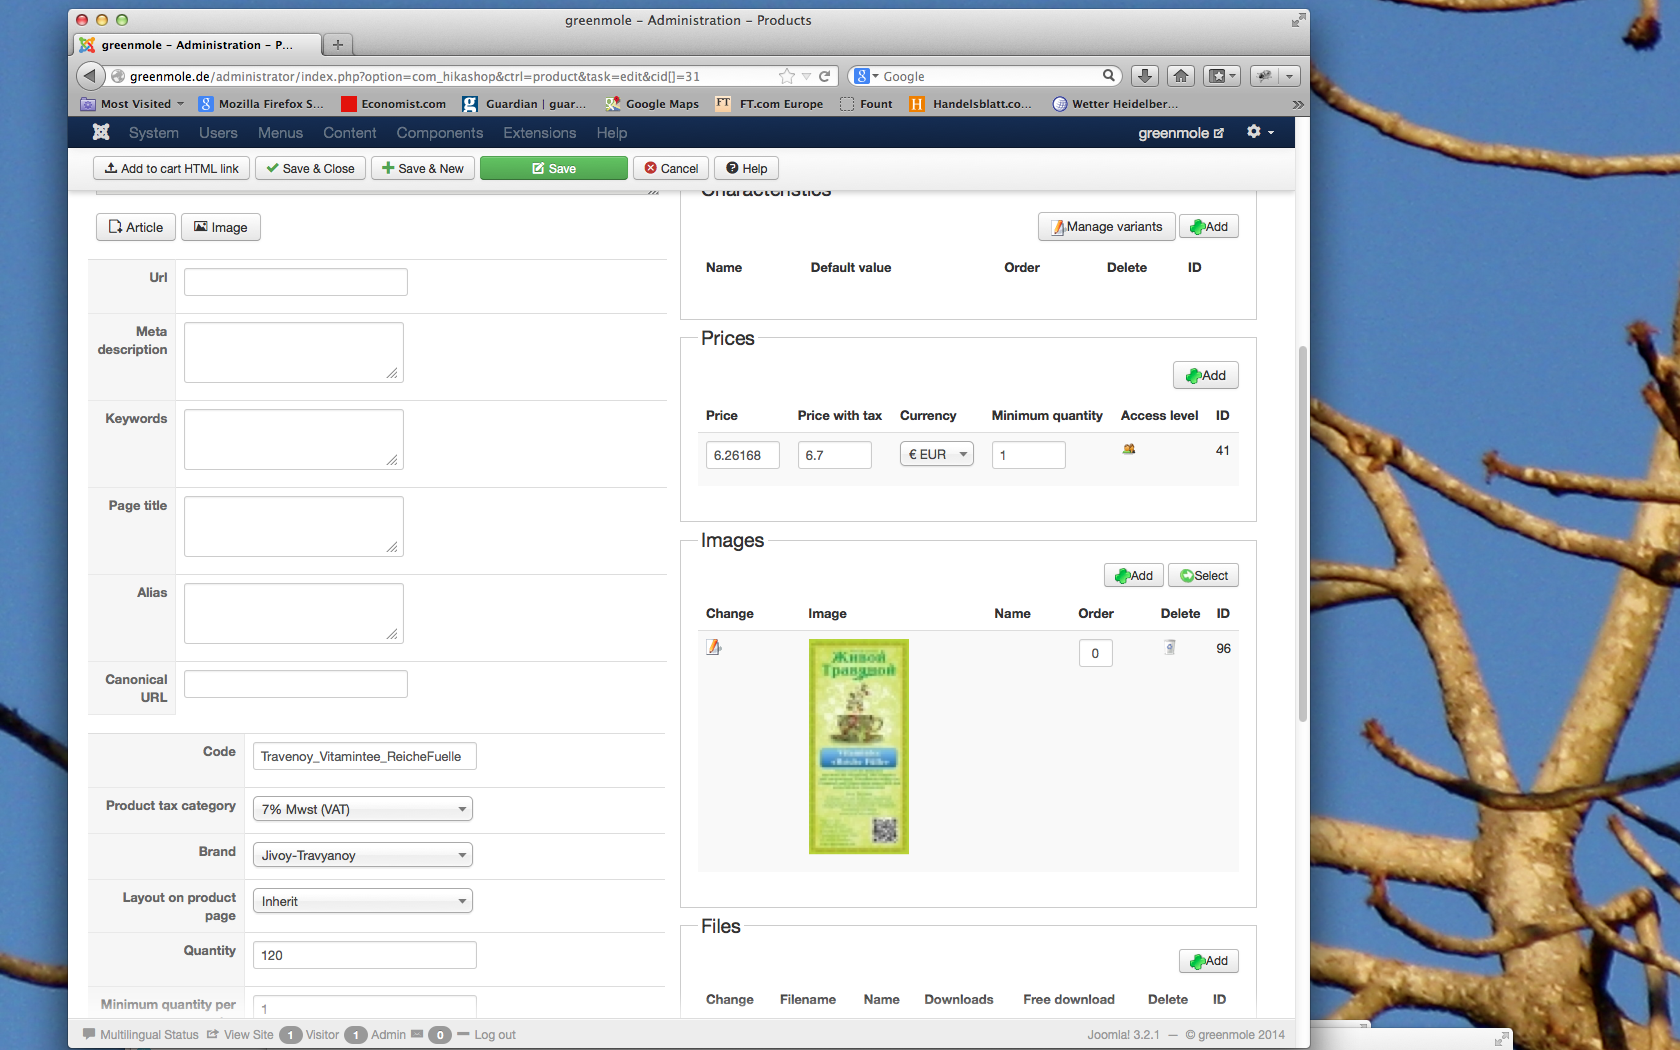Delete image ID 96 using trash icon

(1170, 648)
